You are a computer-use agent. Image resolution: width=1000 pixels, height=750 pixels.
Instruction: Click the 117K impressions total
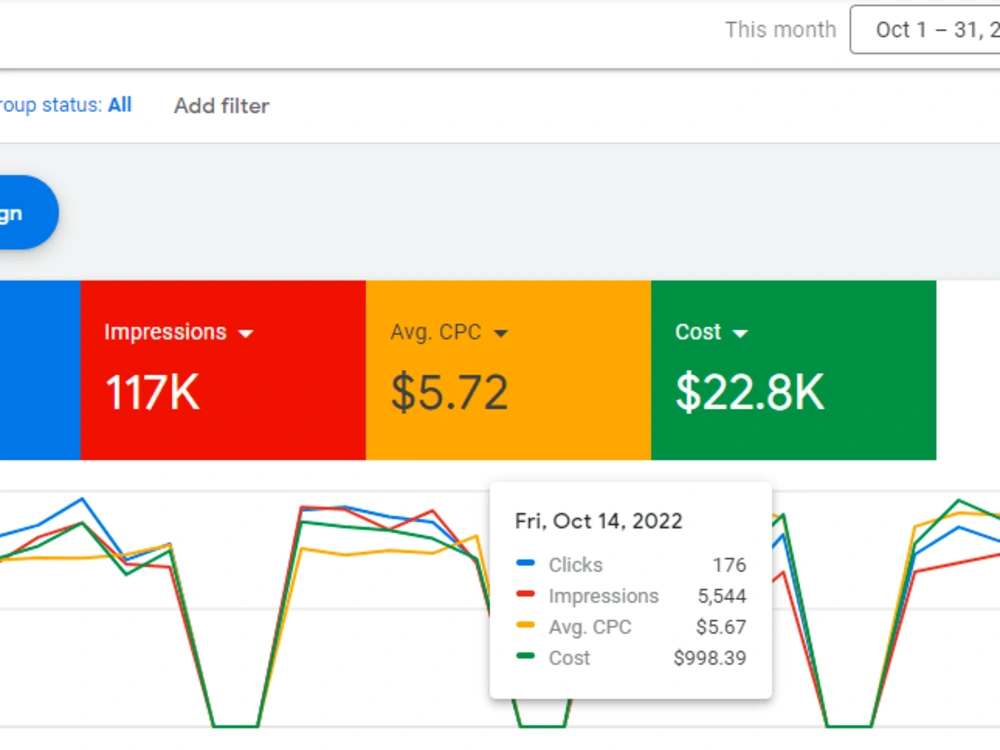click(152, 392)
